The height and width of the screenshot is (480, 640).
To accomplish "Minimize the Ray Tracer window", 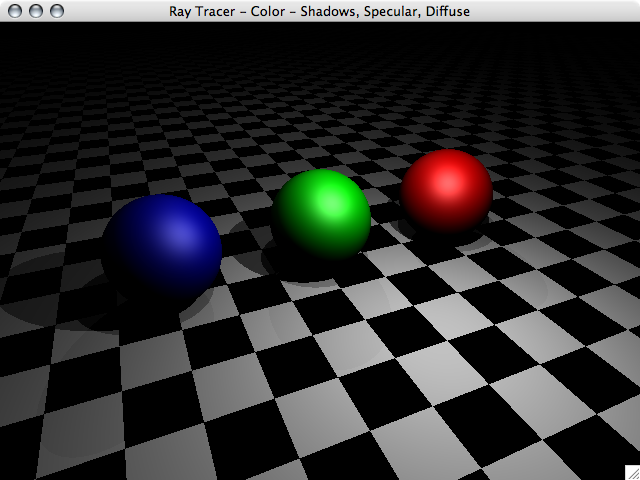I will [36, 11].
